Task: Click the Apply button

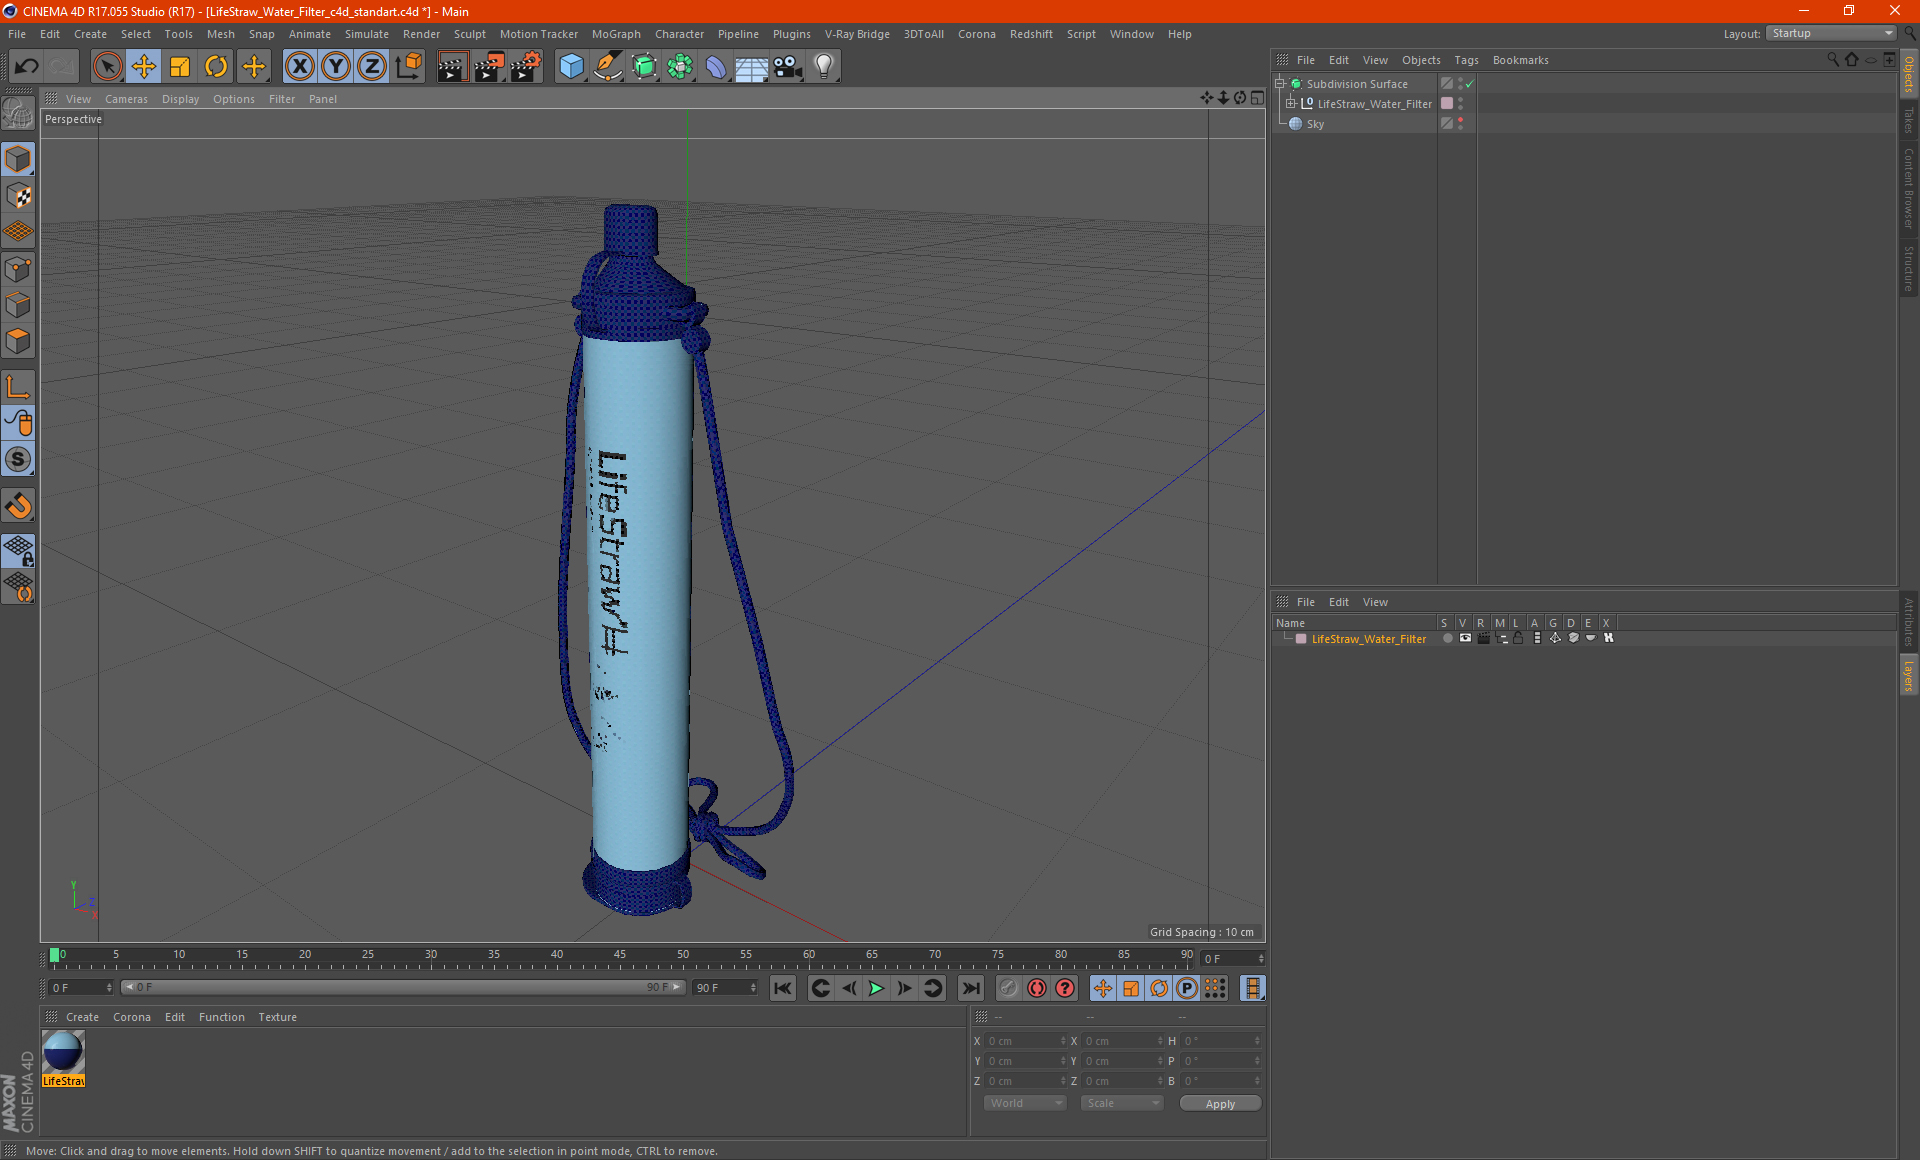Action: [1220, 1104]
